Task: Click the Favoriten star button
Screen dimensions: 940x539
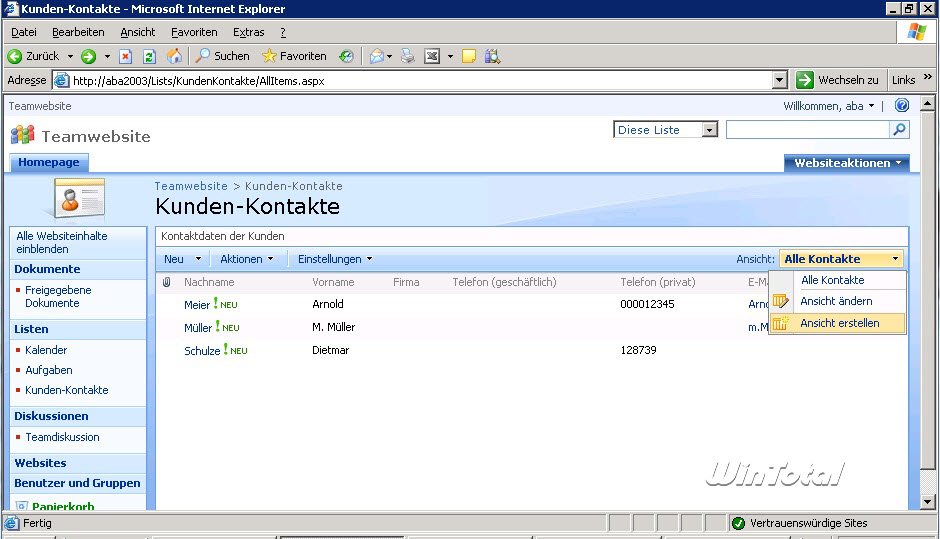Action: [x=294, y=57]
